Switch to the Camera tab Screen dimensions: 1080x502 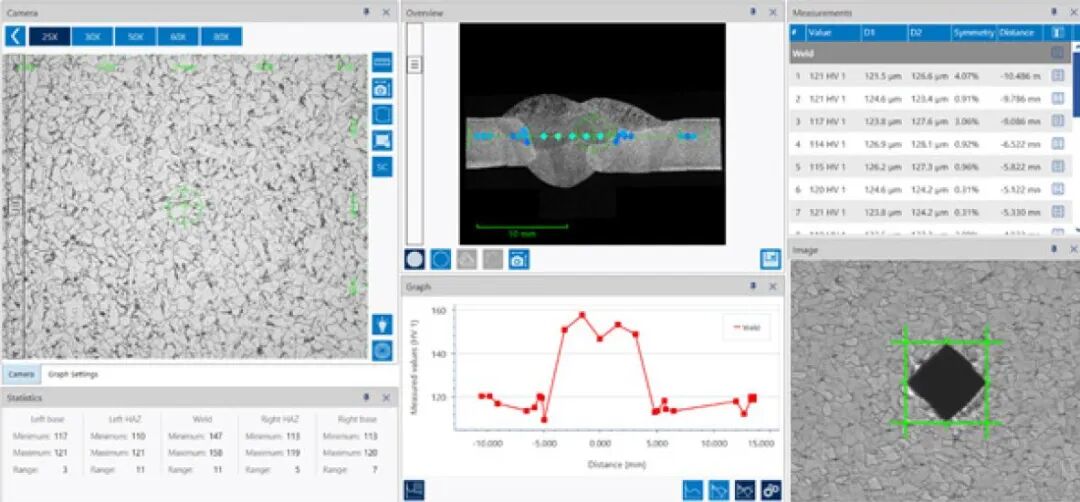click(22, 374)
